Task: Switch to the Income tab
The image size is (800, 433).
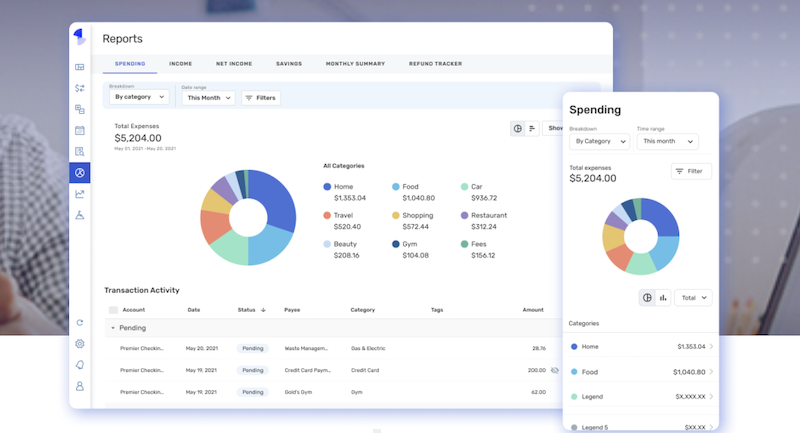Action: pos(181,64)
